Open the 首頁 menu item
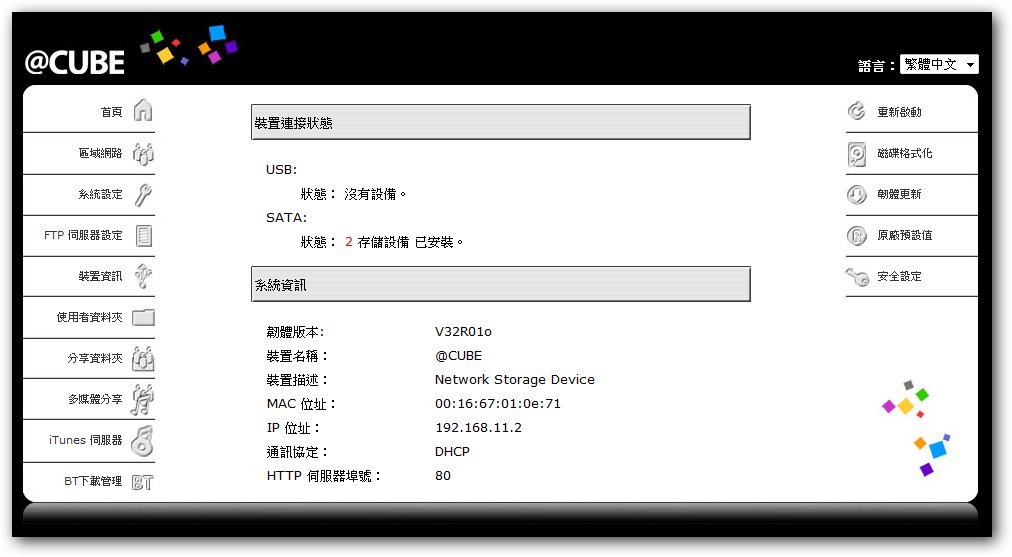This screenshot has width=1012, height=557. click(111, 112)
